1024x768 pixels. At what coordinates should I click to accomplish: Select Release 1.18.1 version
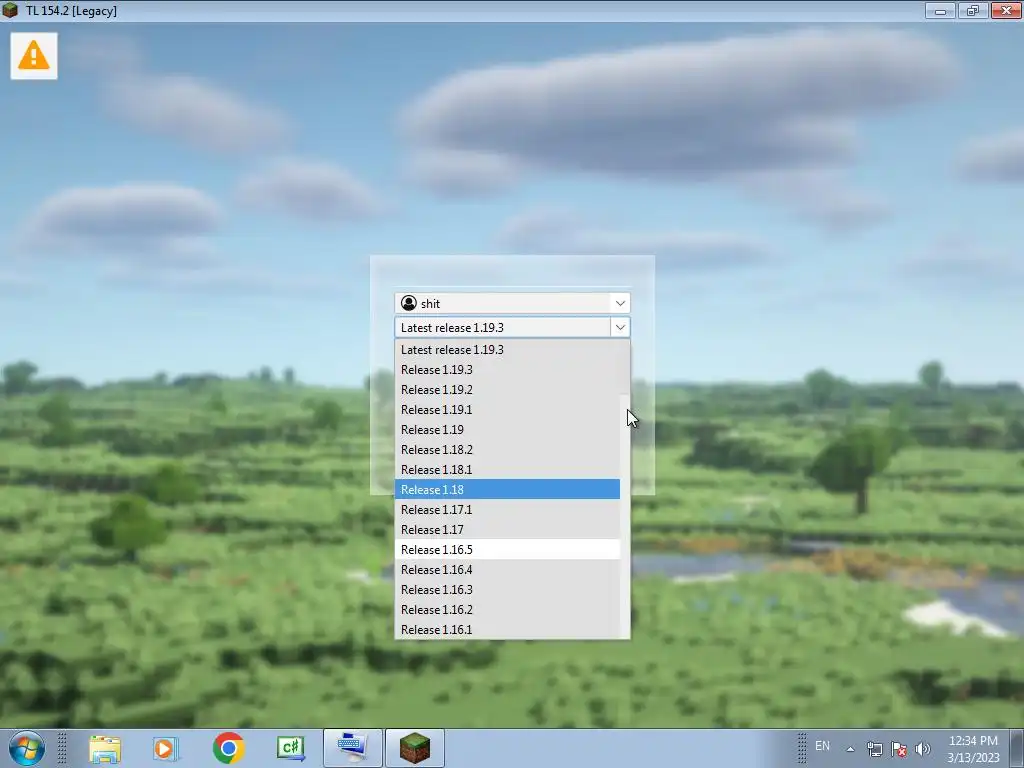(507, 470)
